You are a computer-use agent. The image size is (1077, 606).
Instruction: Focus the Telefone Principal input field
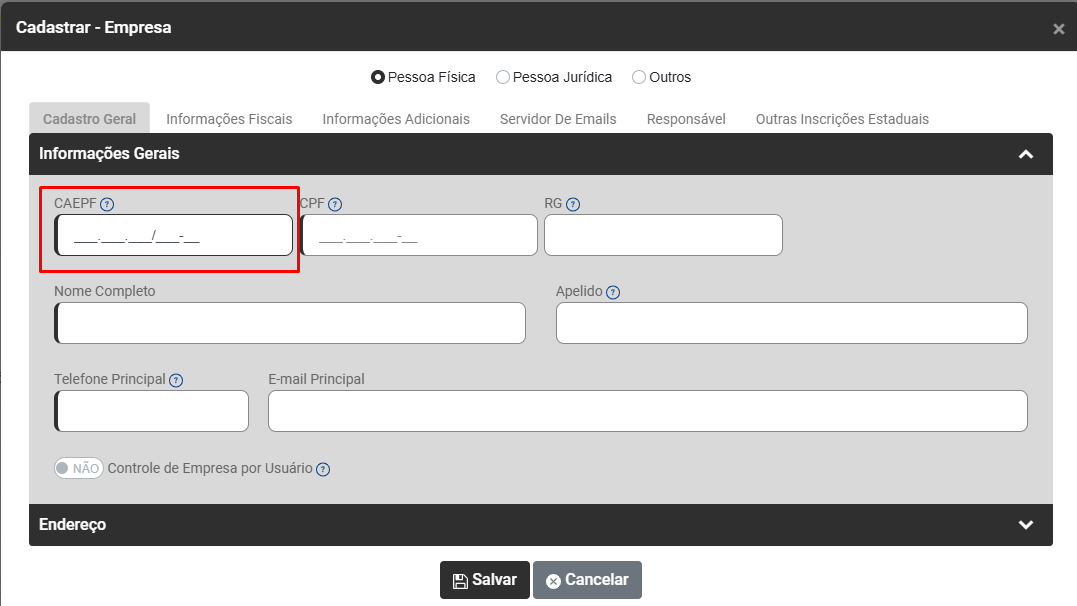coord(151,411)
